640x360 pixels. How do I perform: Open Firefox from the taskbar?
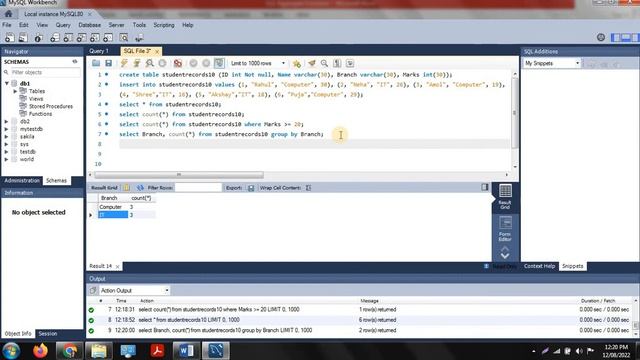tap(40, 351)
